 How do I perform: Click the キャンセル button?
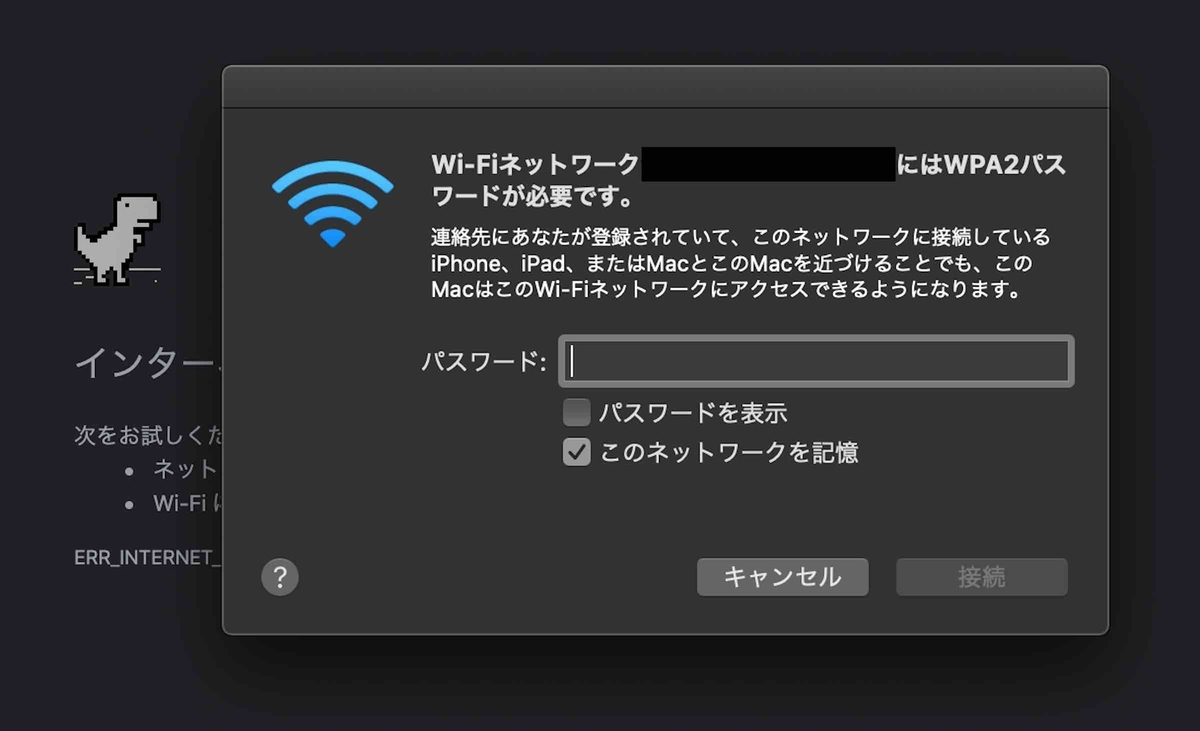[783, 577]
